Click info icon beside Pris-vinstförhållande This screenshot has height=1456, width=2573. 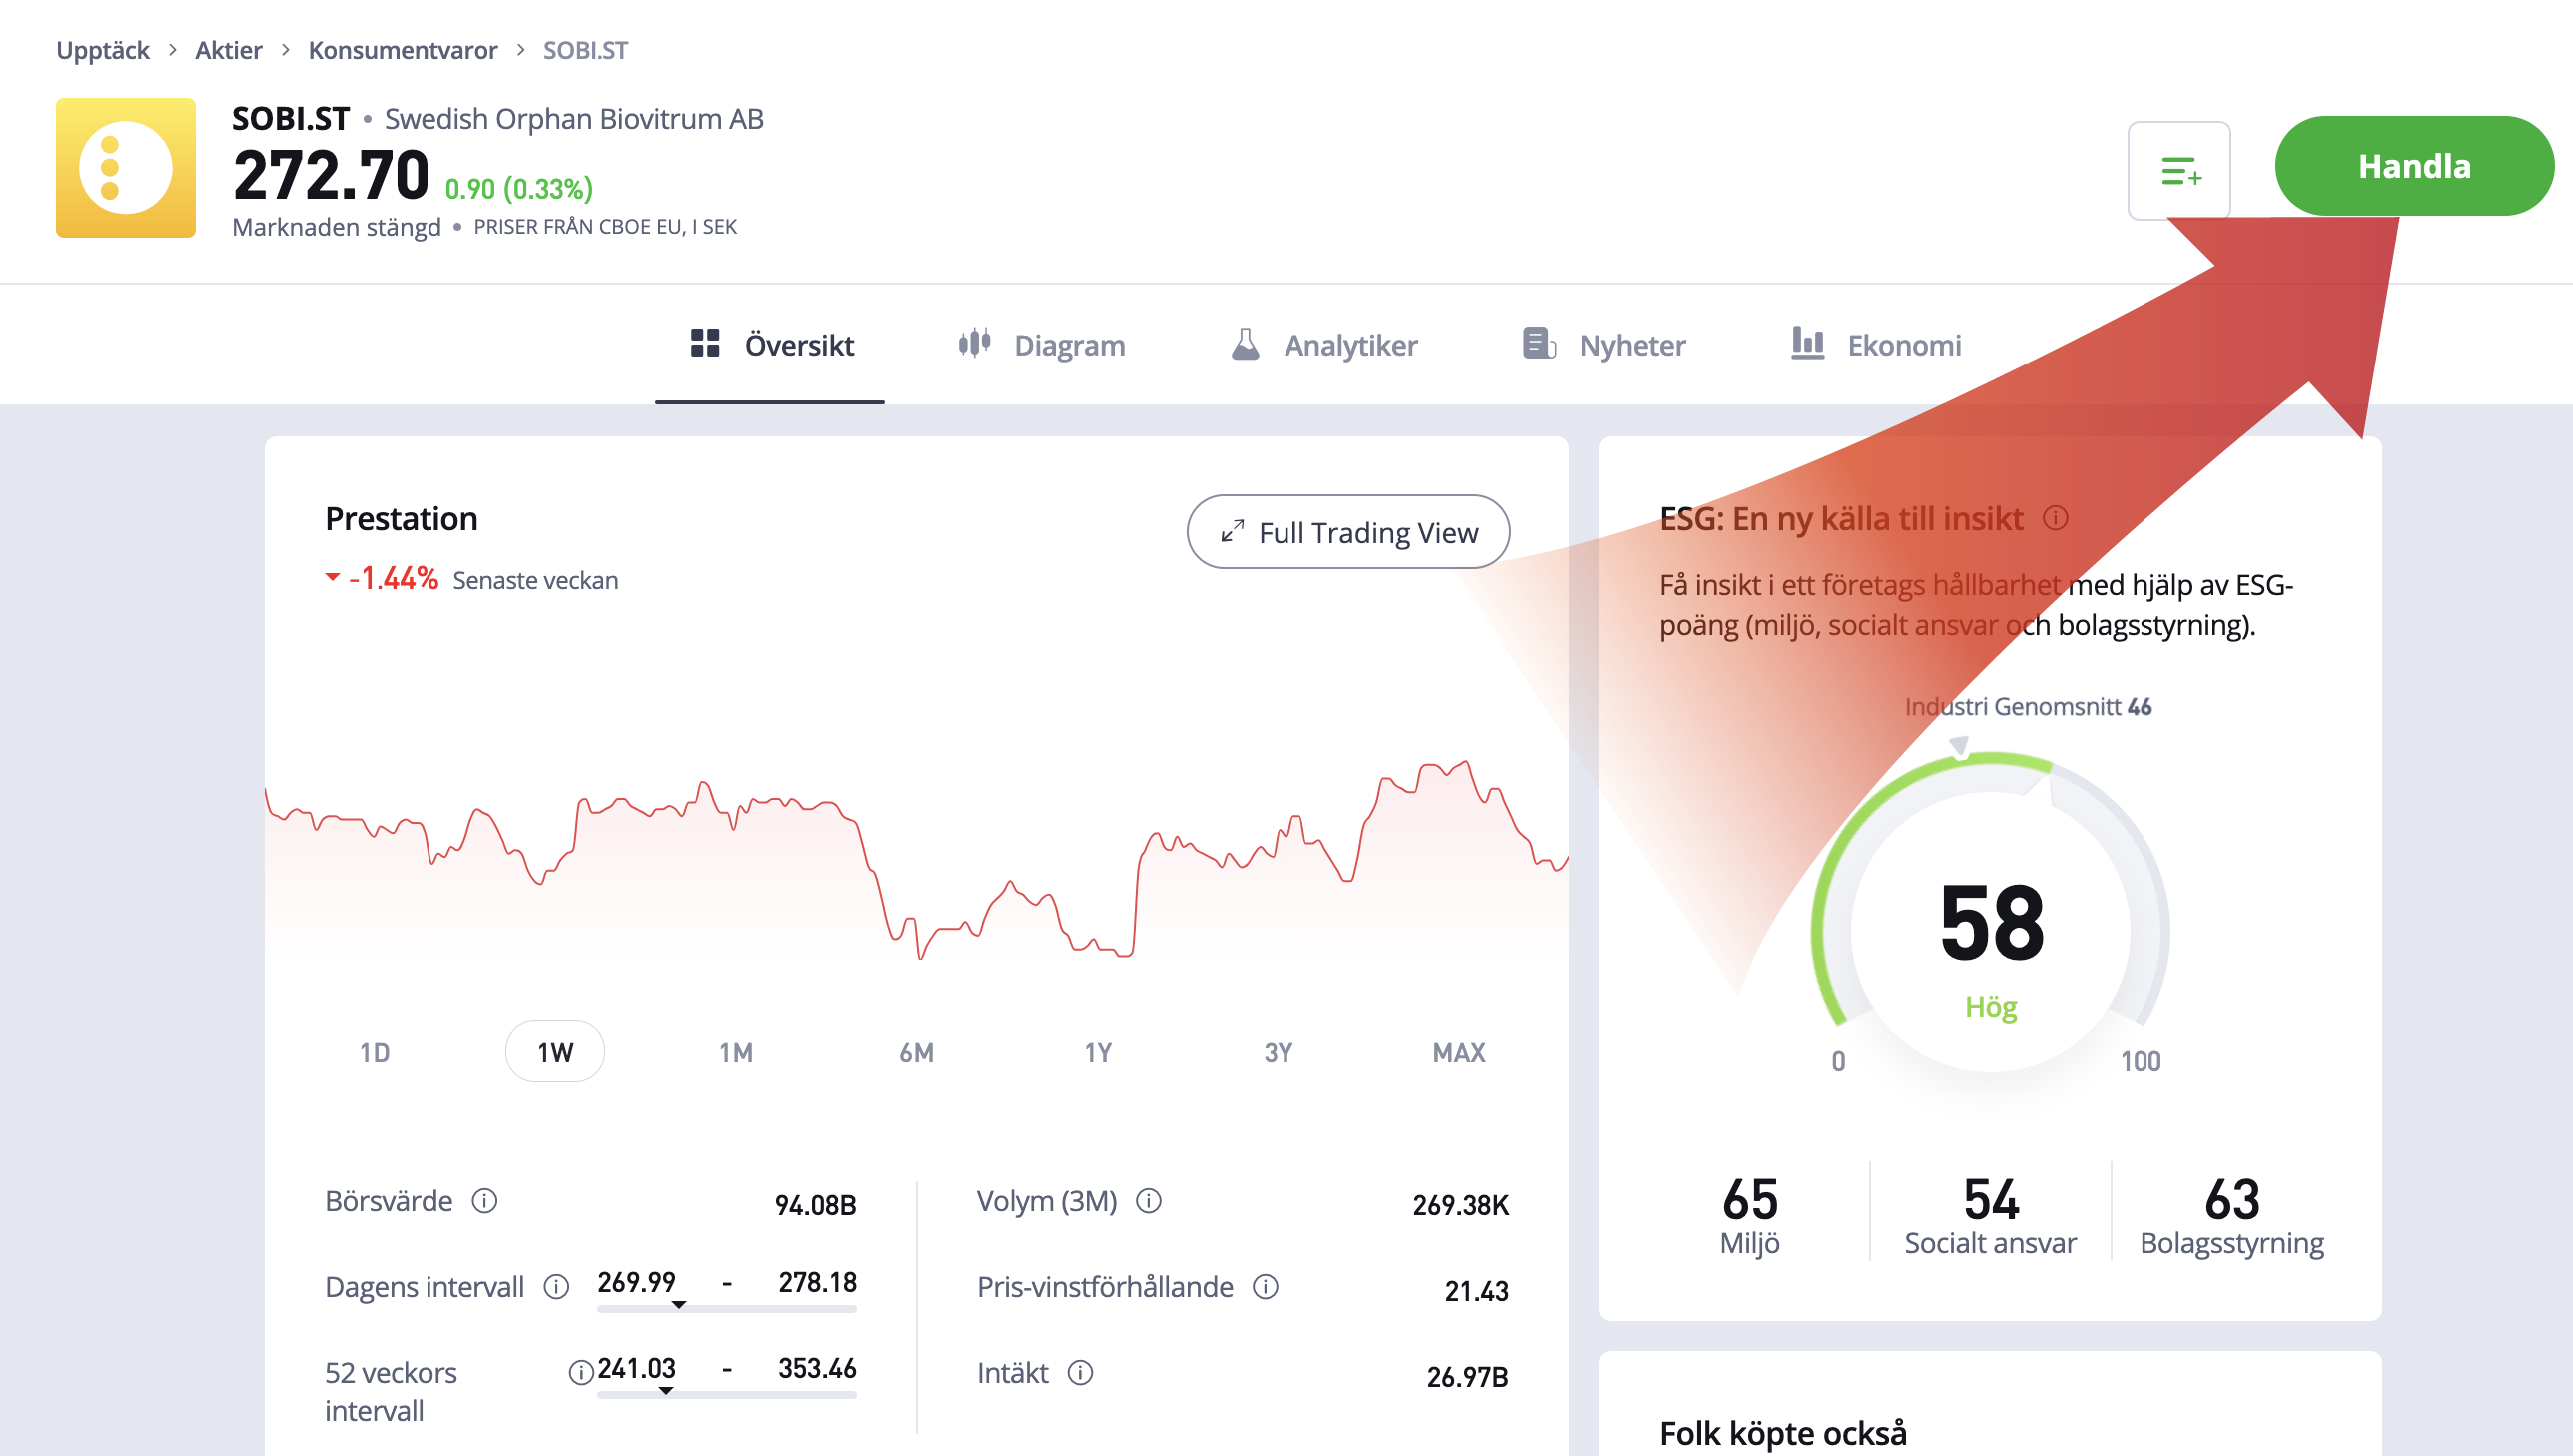point(1265,1286)
